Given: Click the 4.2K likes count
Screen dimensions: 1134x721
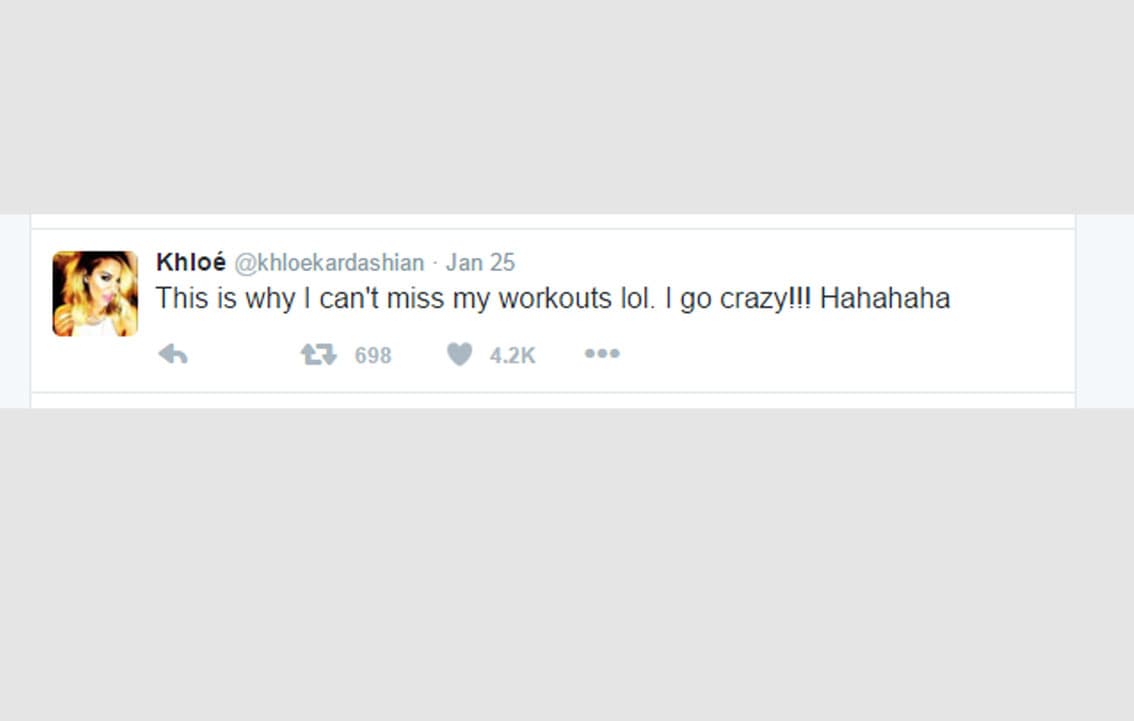Looking at the screenshot, I should (512, 355).
